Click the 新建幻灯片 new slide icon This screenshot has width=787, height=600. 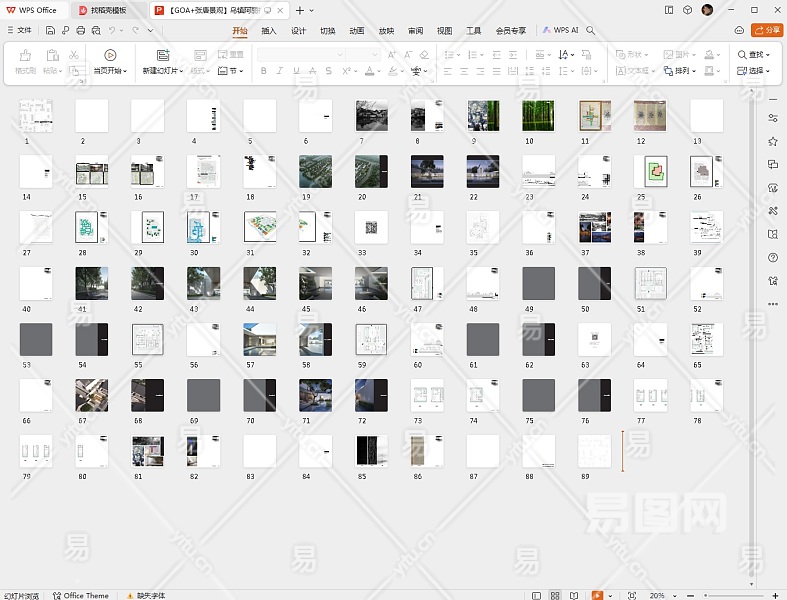point(163,55)
